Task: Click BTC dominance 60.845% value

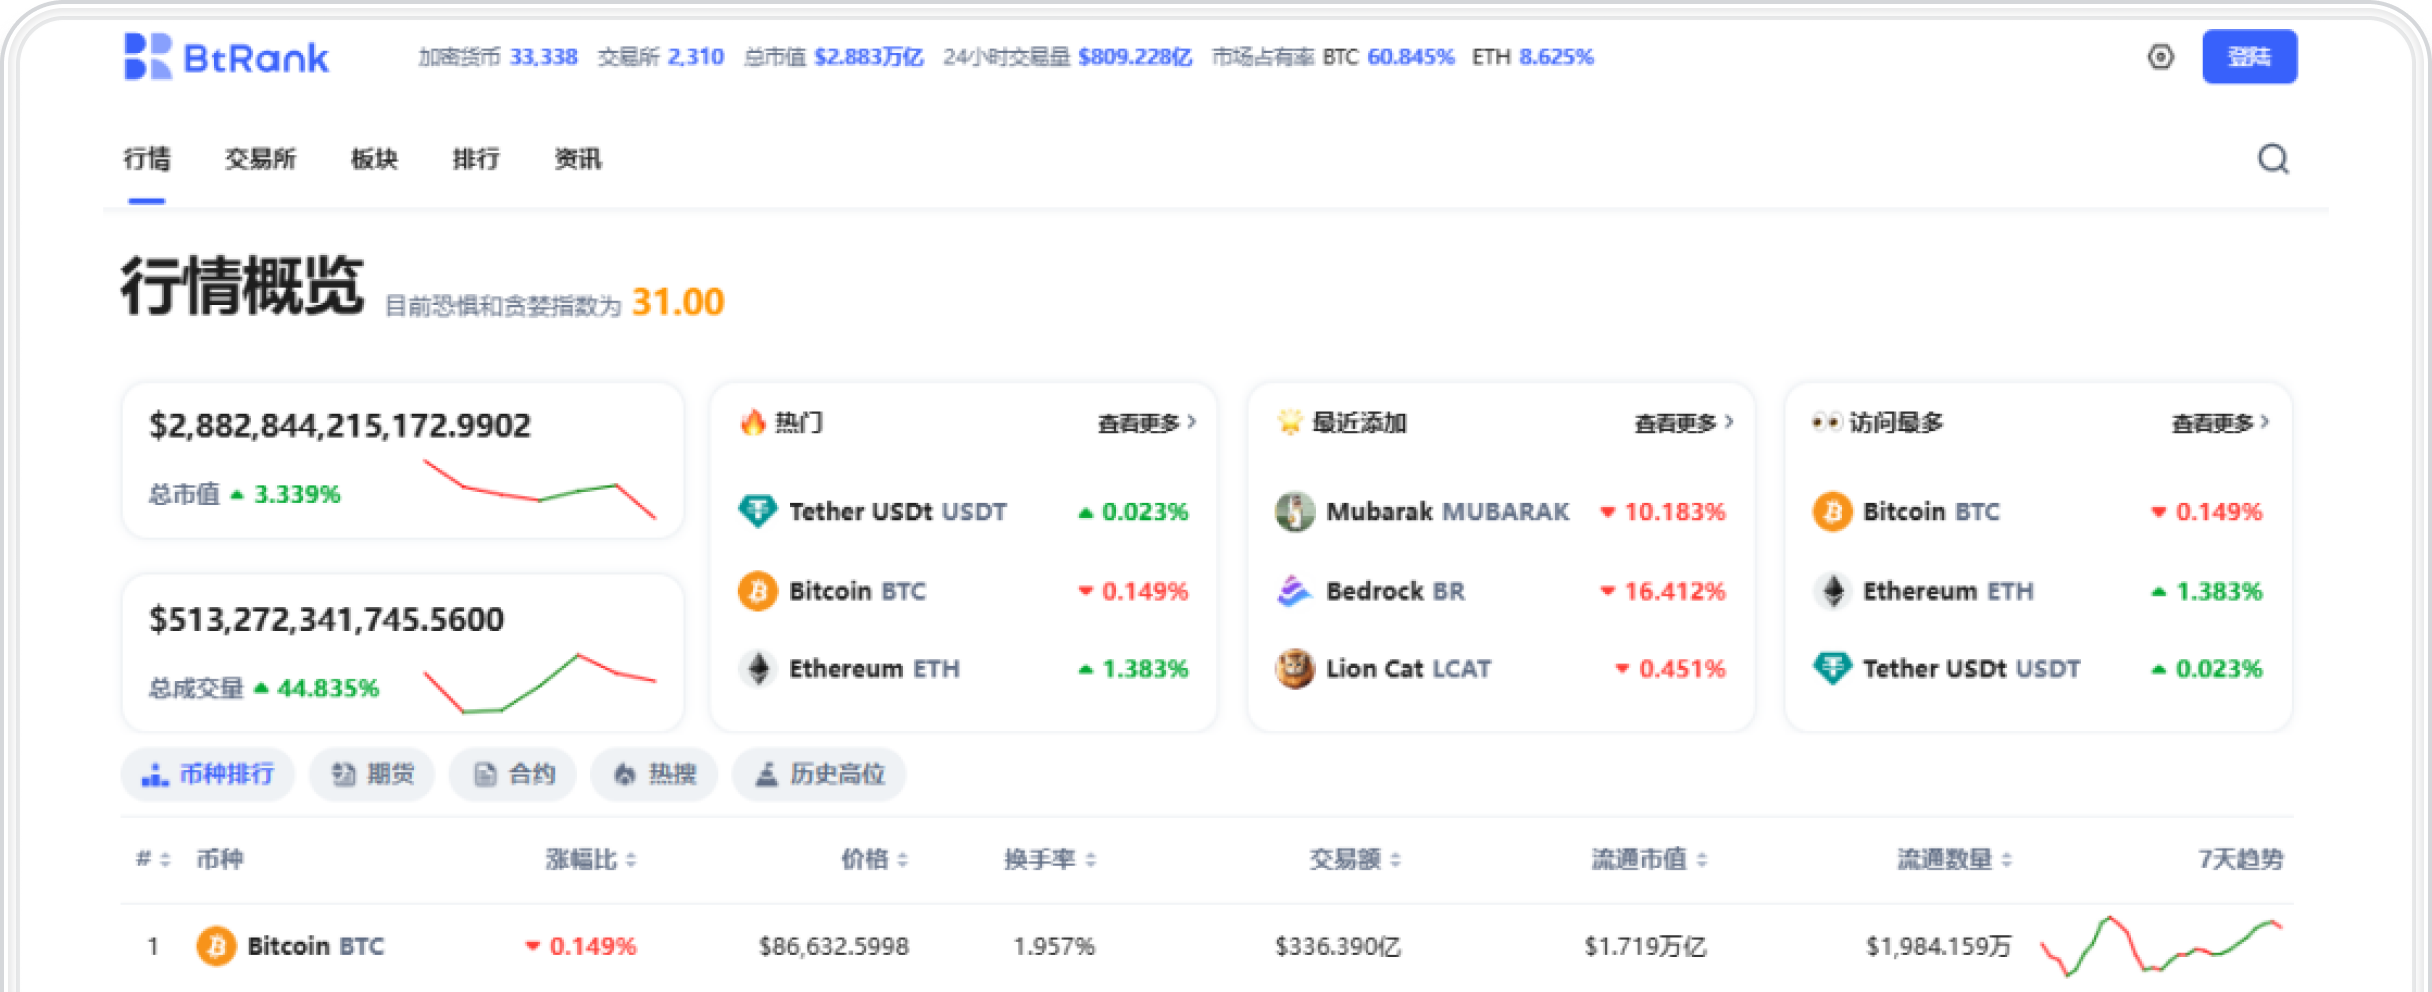Action: 1410,57
